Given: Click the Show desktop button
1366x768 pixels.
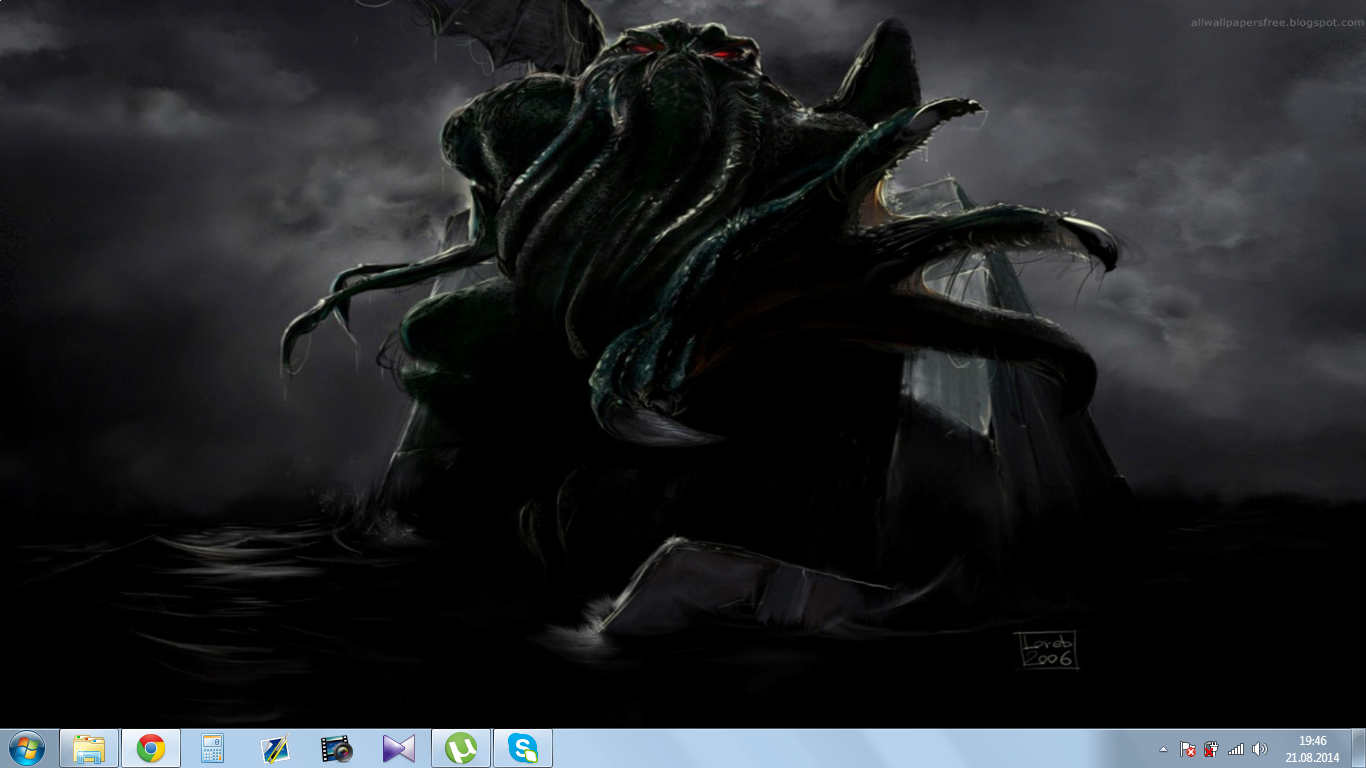Looking at the screenshot, I should point(1358,748).
